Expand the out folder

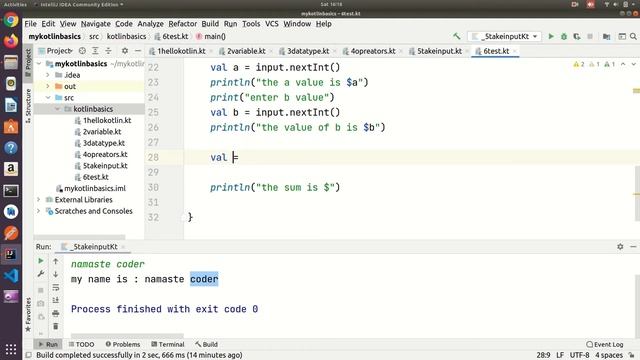click(x=48, y=87)
